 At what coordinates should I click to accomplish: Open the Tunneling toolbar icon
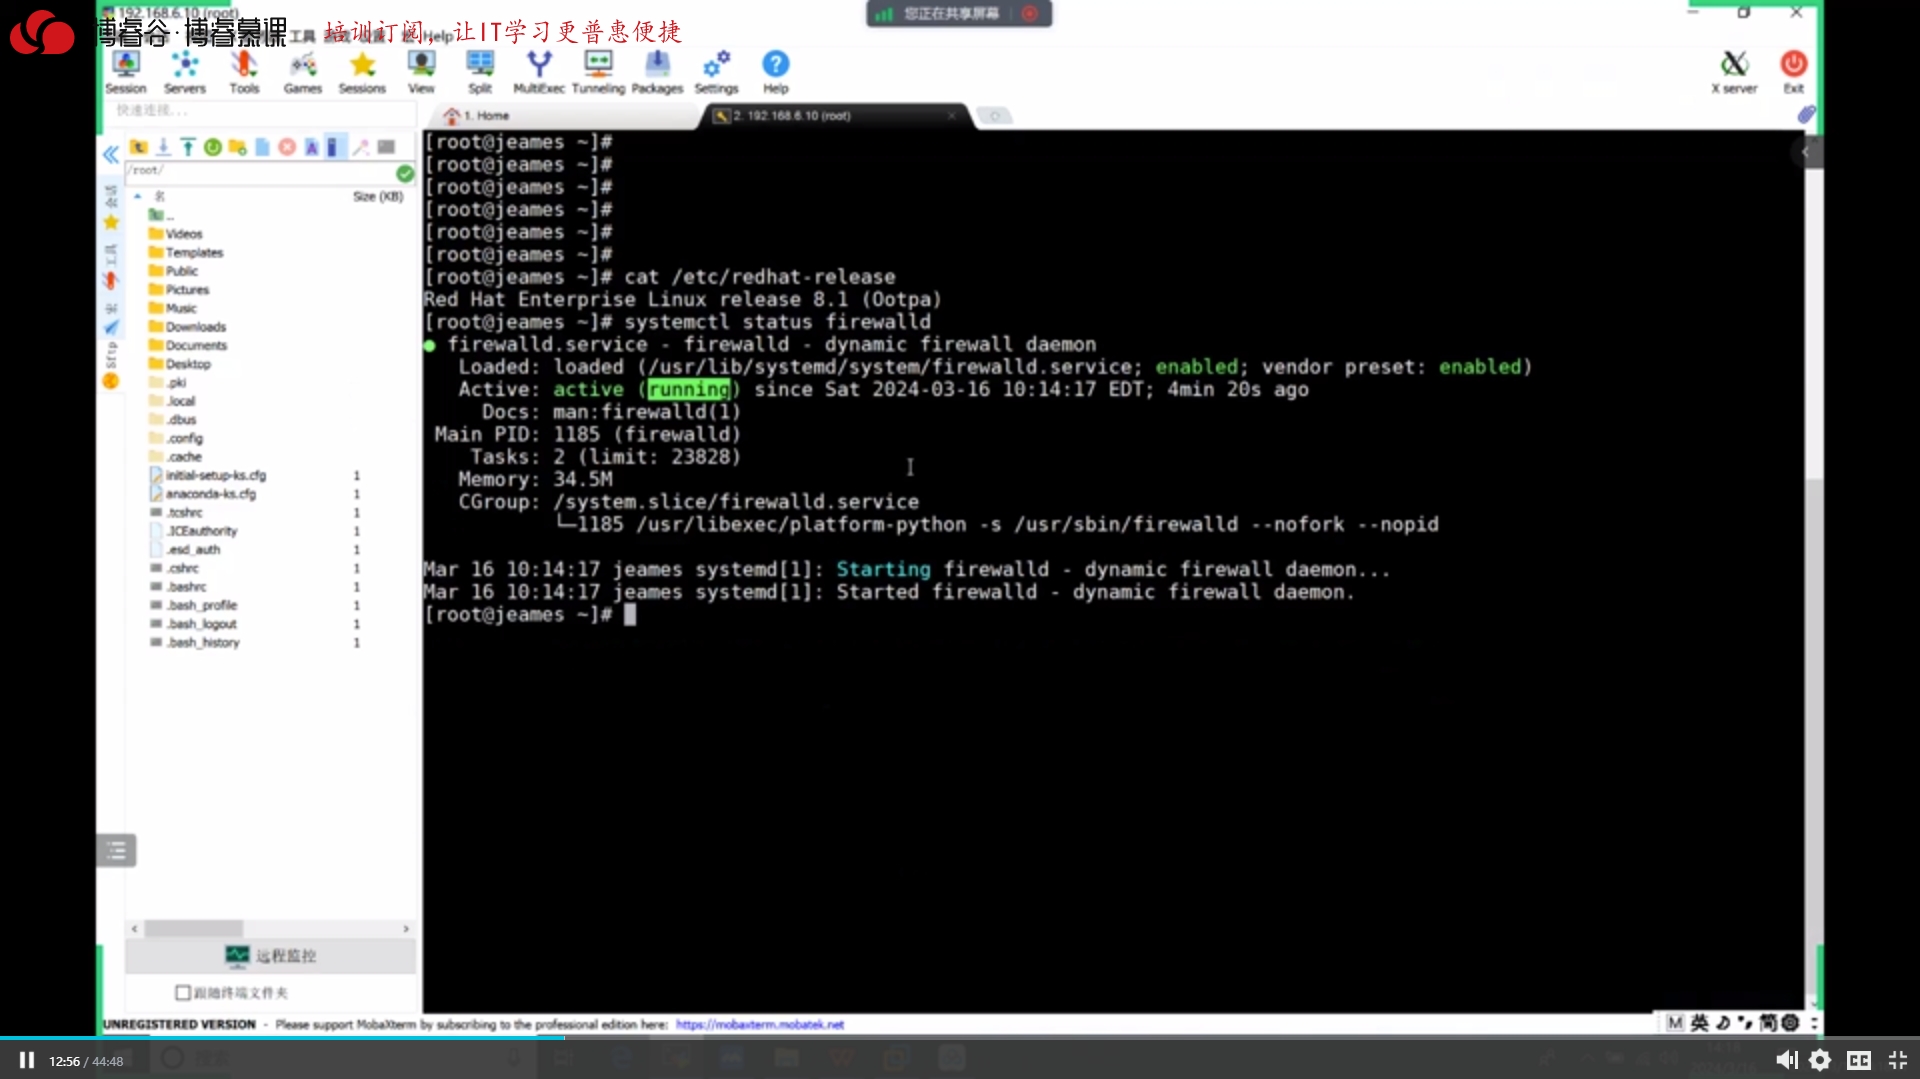[x=598, y=72]
